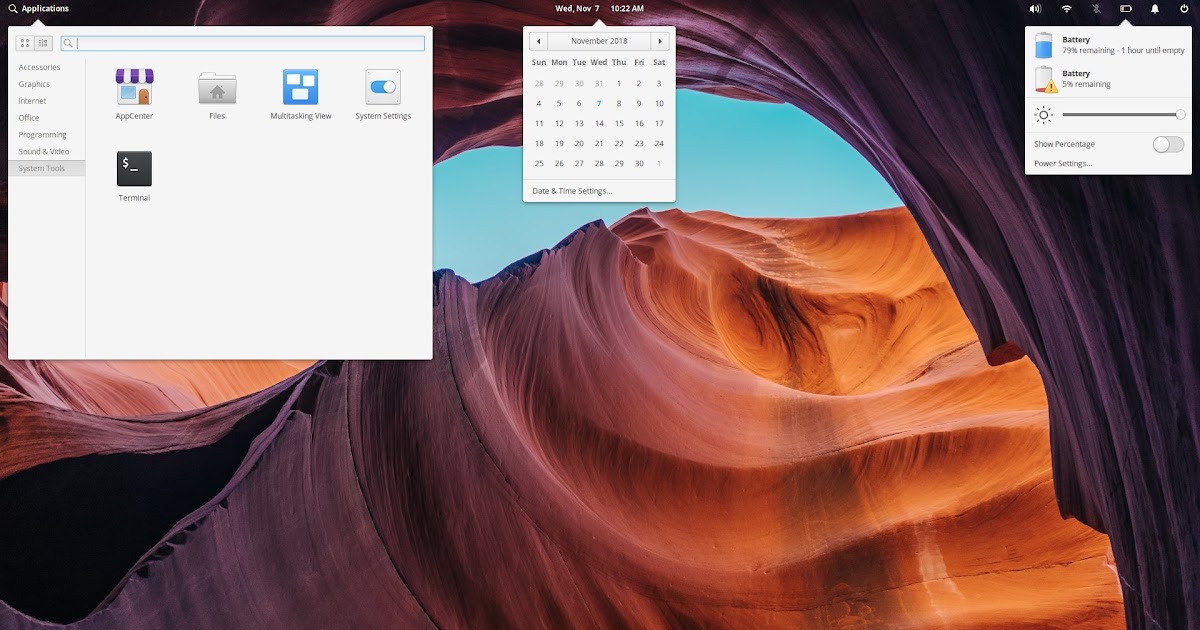The image size is (1200, 630).
Task: Open the notifications bell indicator
Action: pos(1155,8)
